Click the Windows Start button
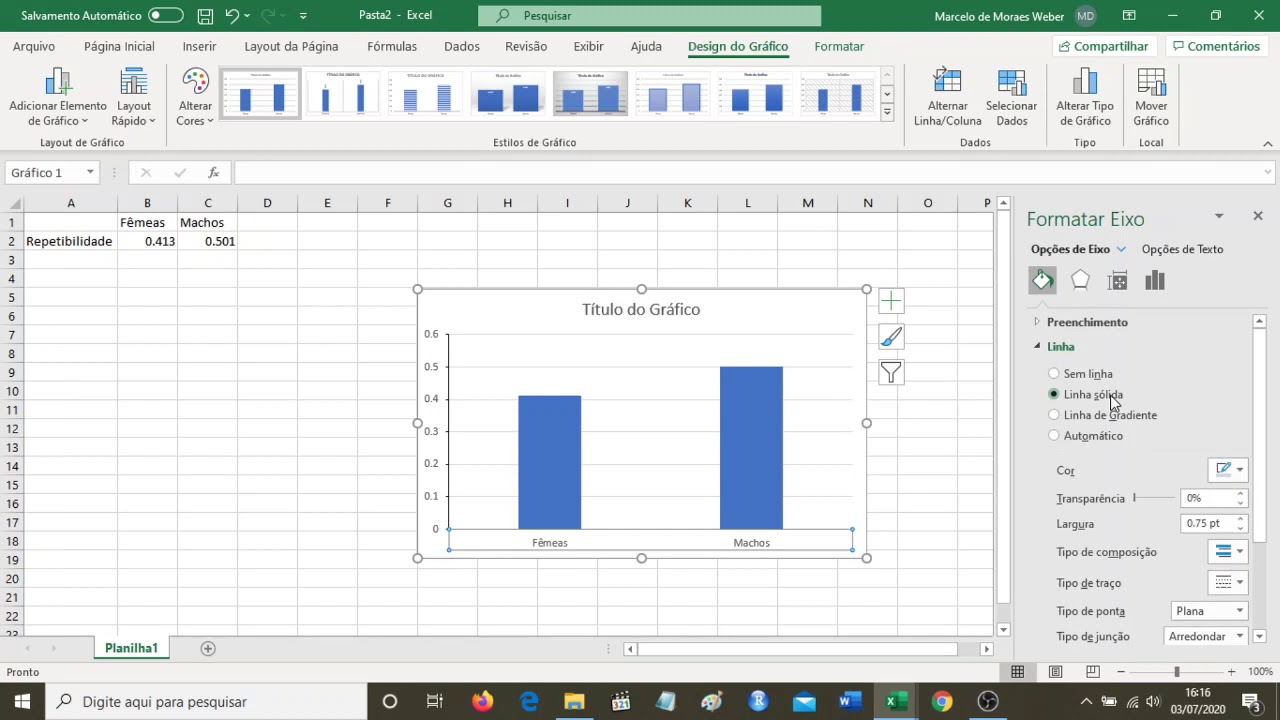 coord(22,701)
